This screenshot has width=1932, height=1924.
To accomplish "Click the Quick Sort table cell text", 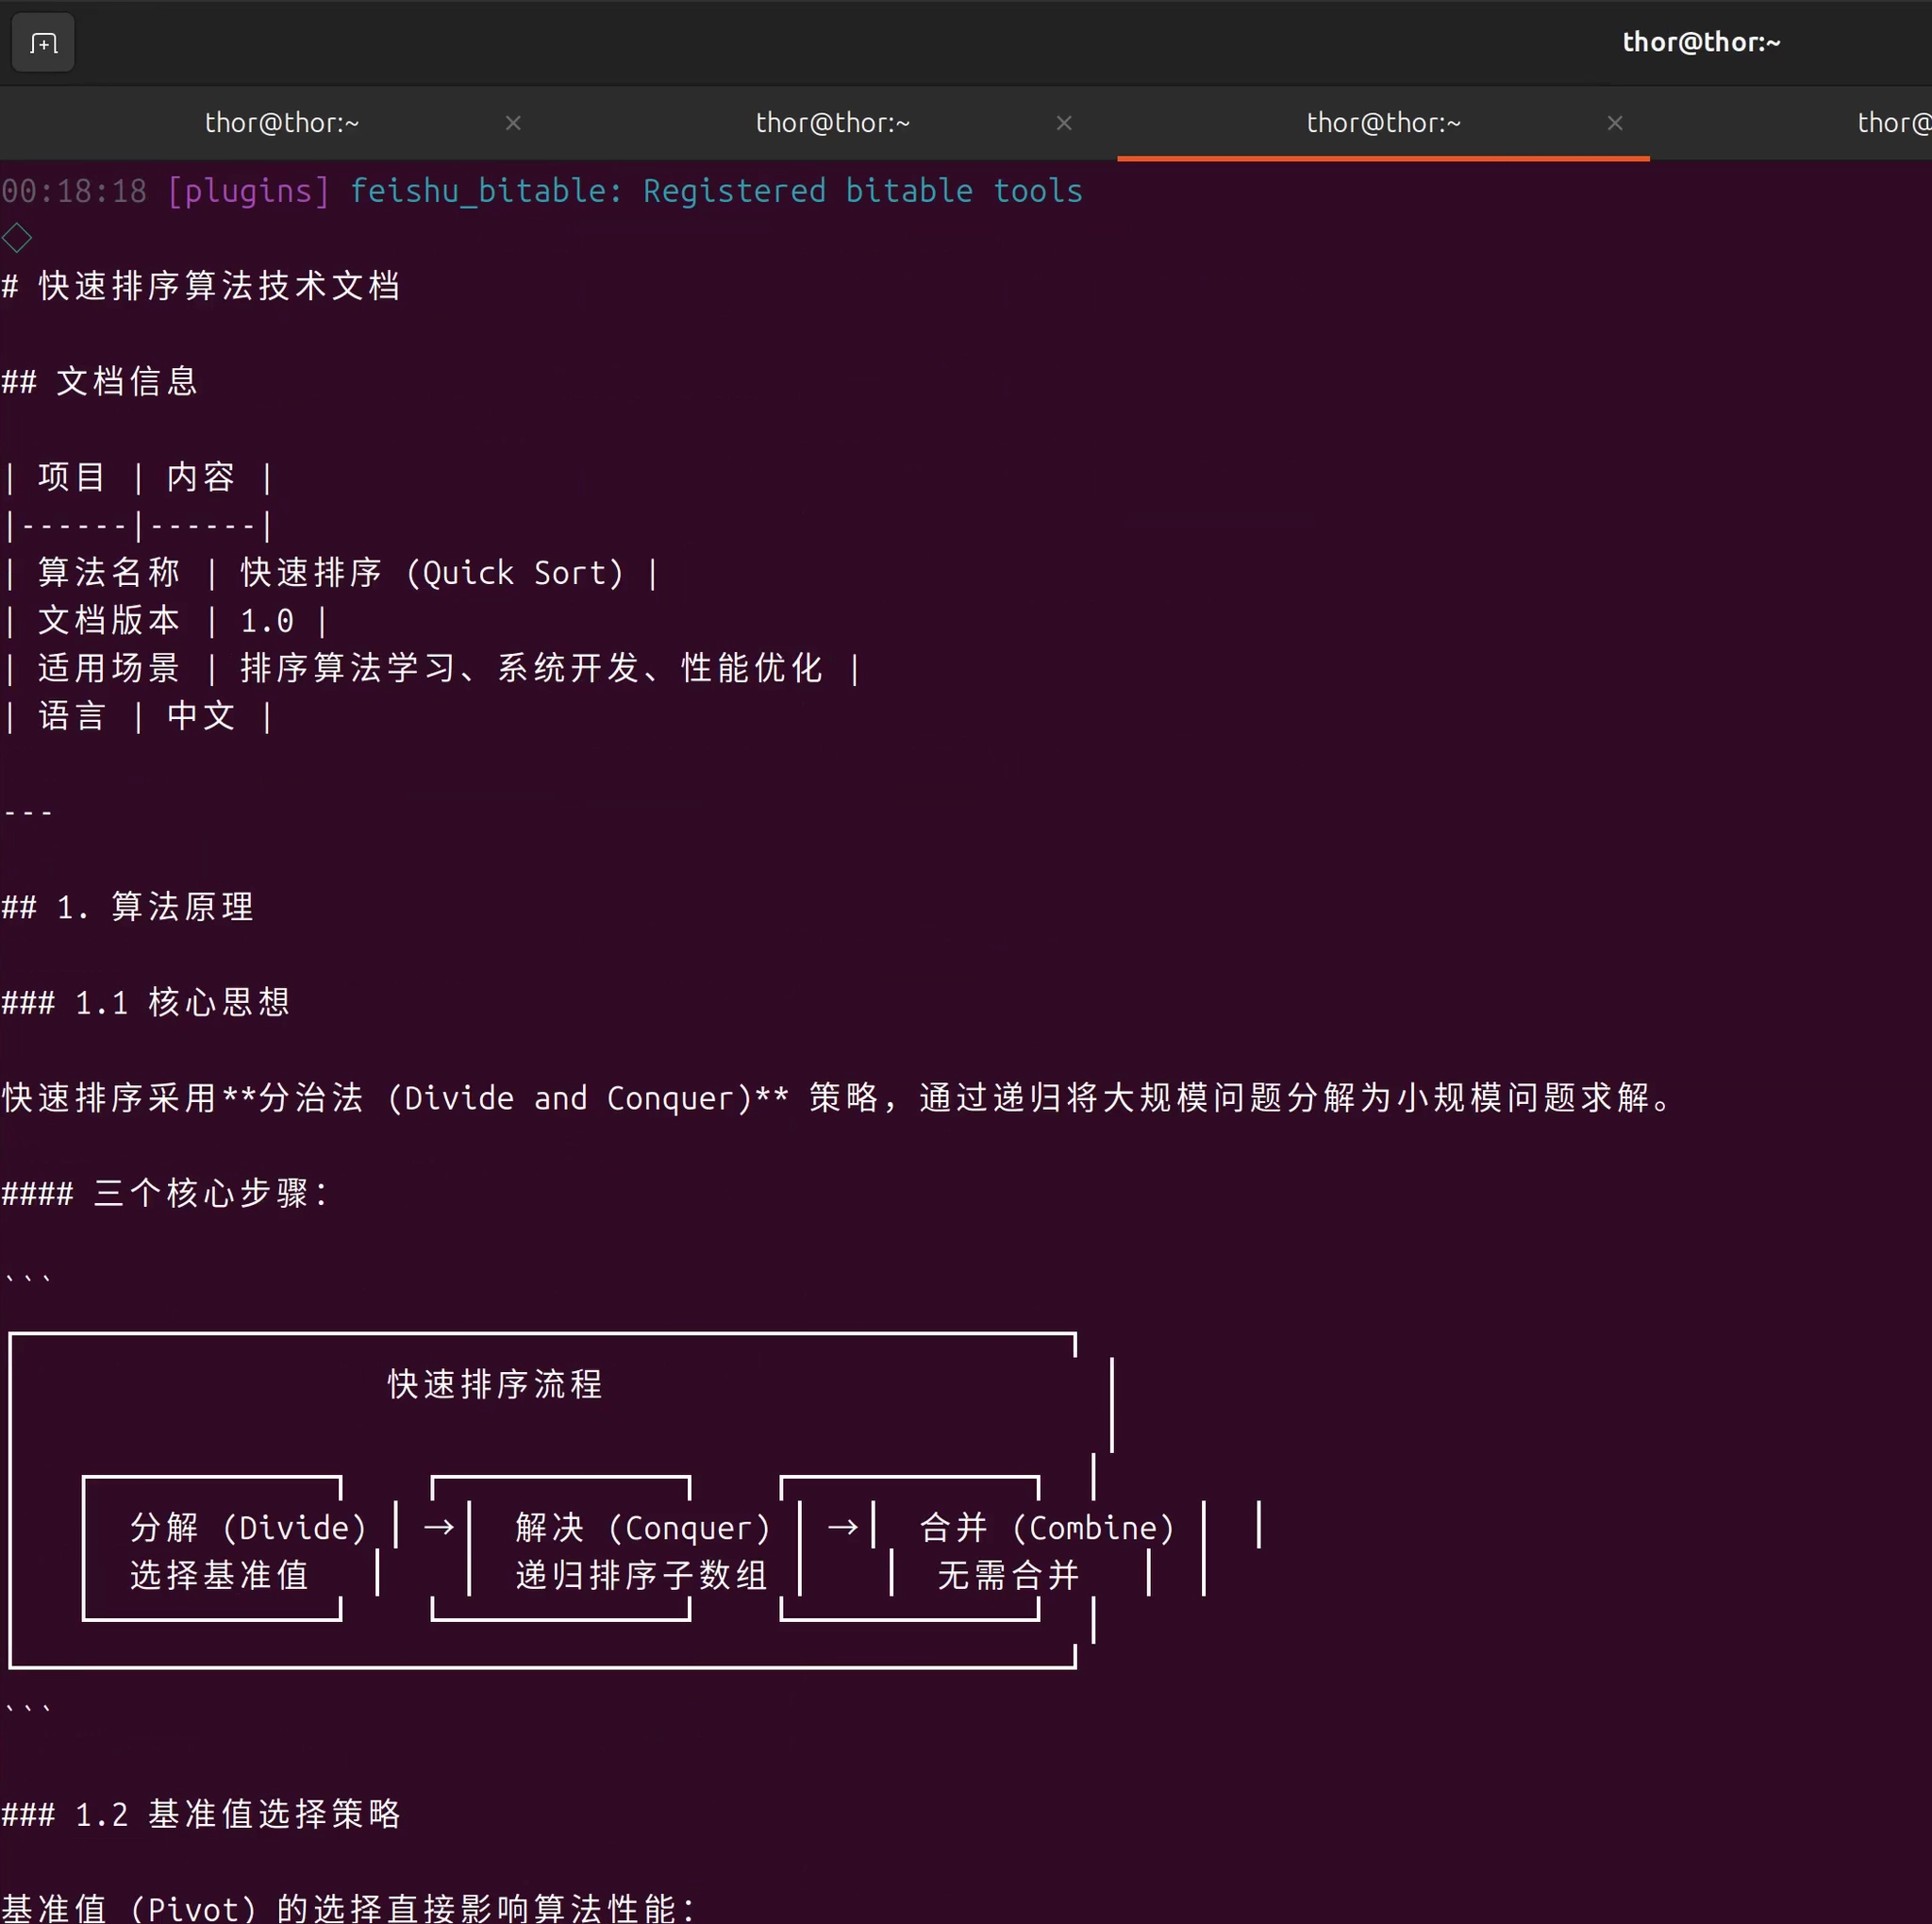I will point(514,573).
